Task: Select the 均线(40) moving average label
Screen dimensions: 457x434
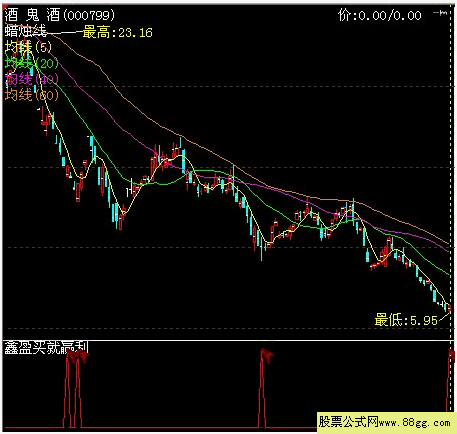Action: (x=31, y=79)
